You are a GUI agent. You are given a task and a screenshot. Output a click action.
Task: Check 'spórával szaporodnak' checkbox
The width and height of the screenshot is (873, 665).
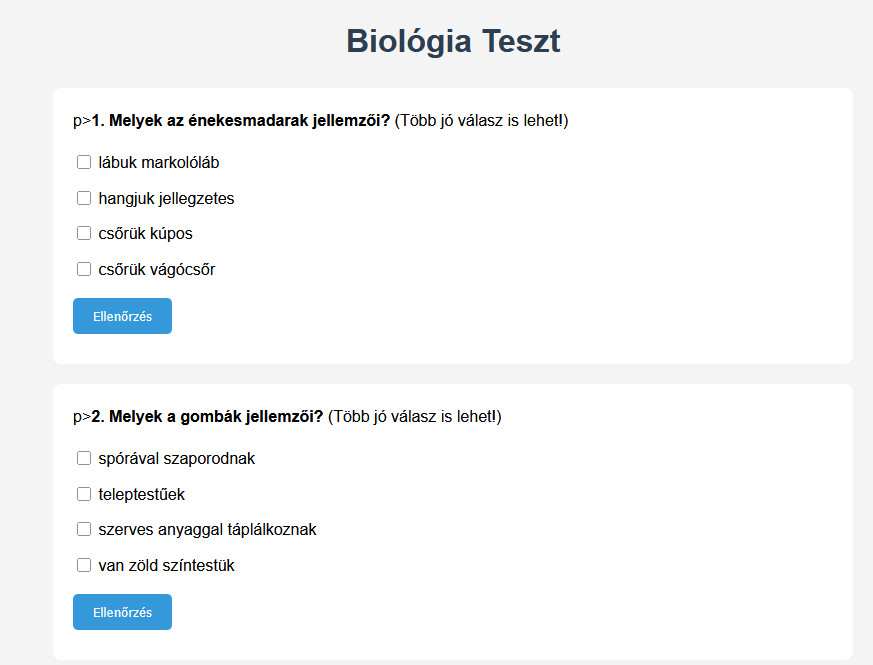coord(84,458)
